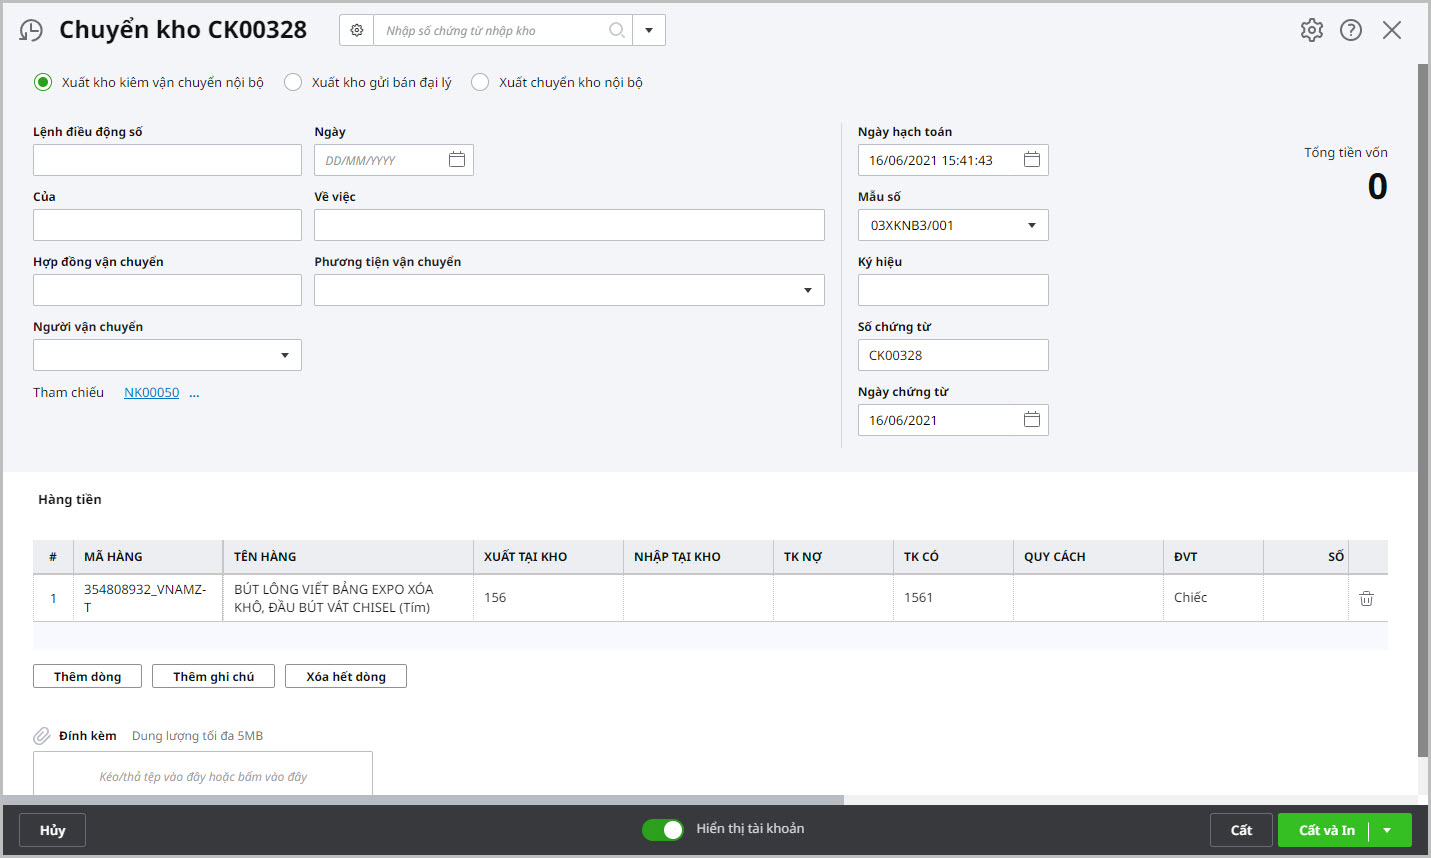Click the history clock icon beside title
This screenshot has width=1431, height=858.
(x=31, y=31)
